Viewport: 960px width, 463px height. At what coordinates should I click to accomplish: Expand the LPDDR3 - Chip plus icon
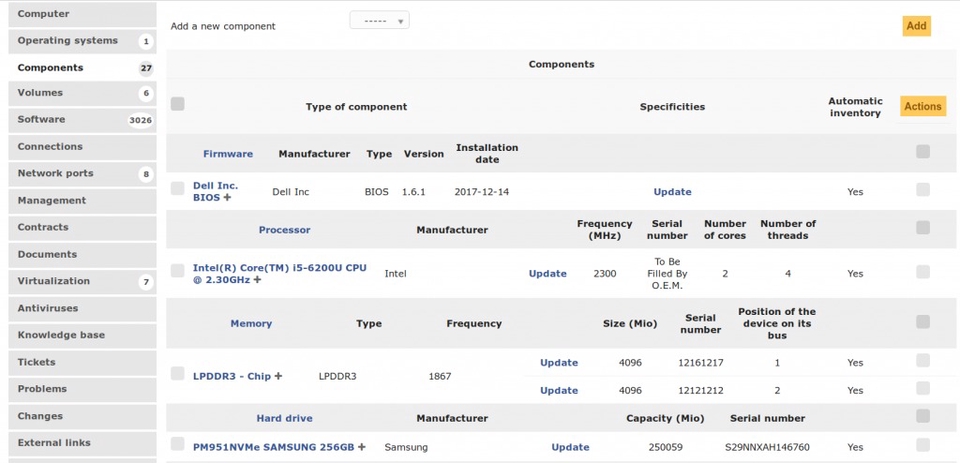[x=278, y=376]
